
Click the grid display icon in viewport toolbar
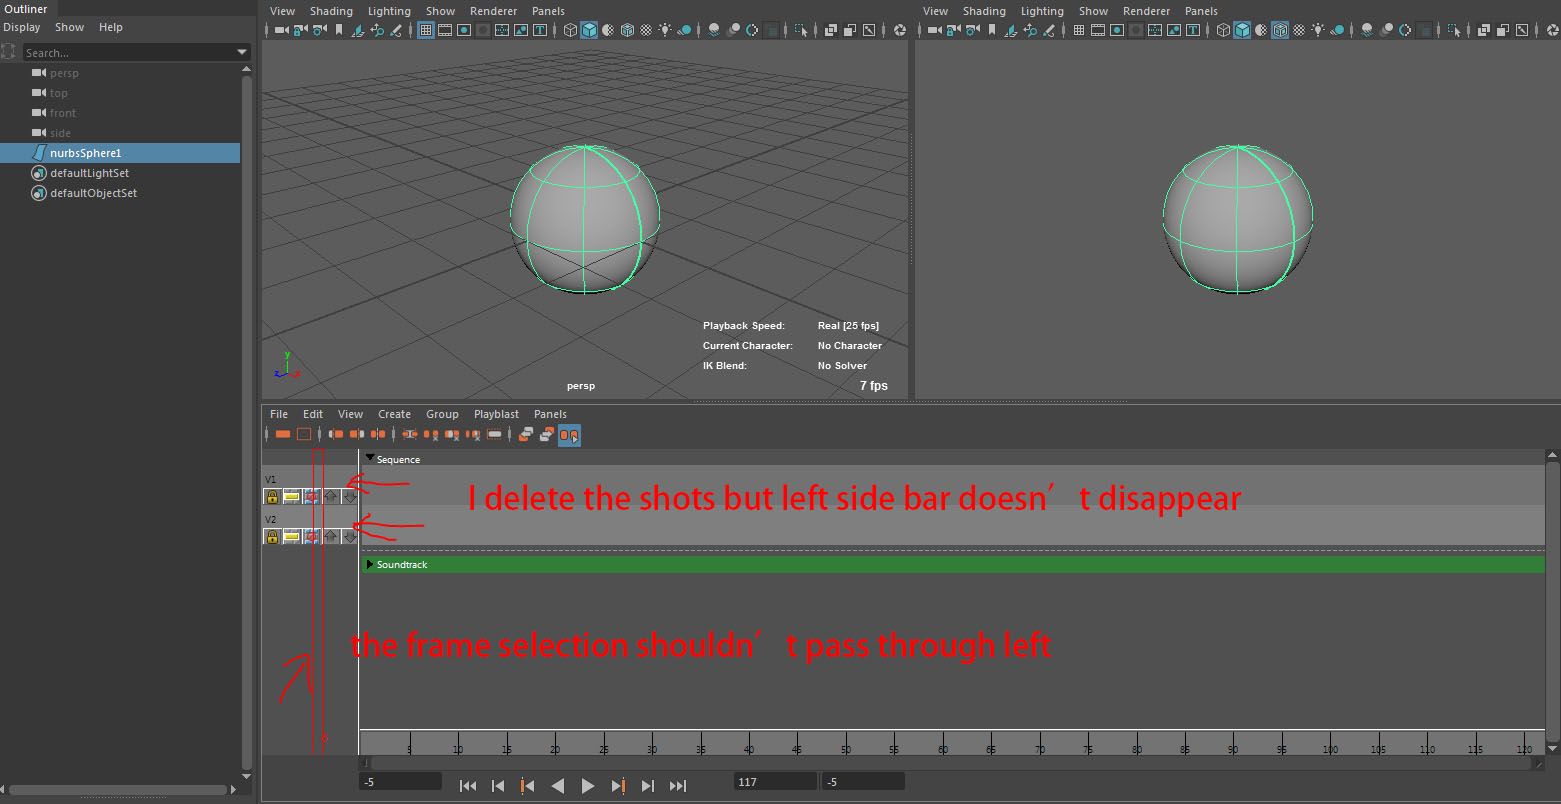tap(426, 30)
